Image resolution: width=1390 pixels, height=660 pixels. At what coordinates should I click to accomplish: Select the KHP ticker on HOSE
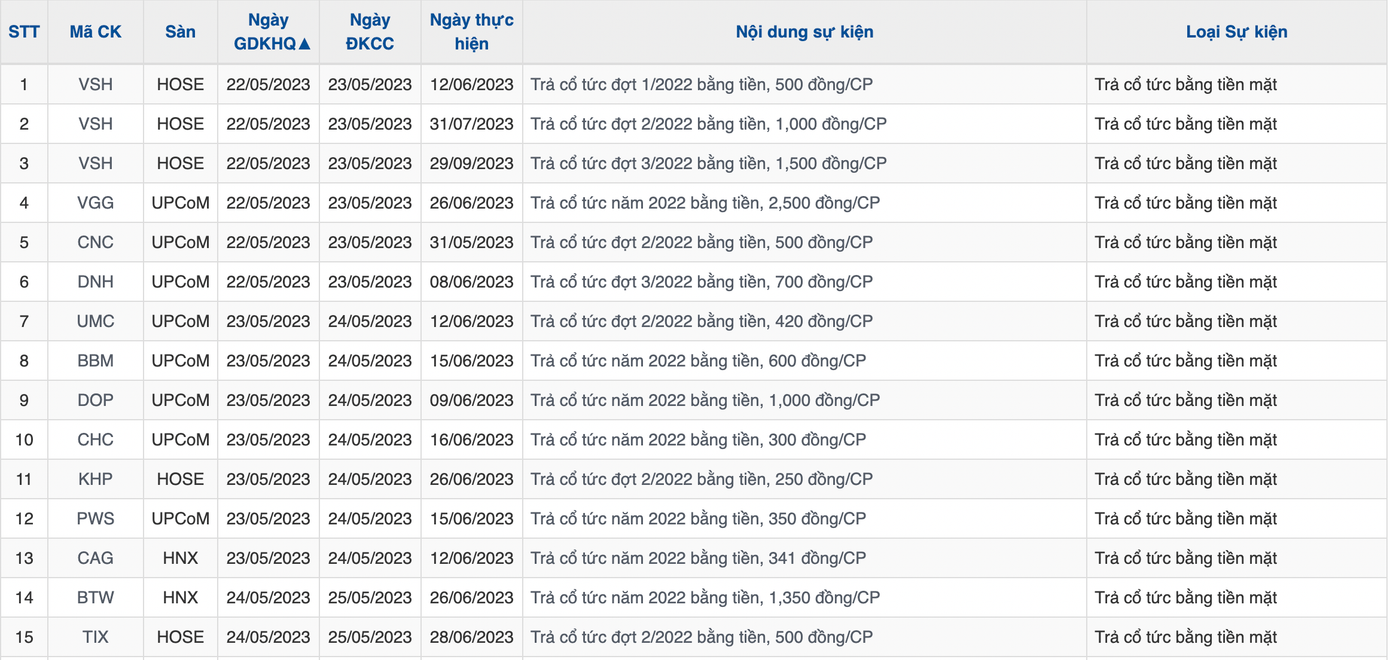click(95, 480)
